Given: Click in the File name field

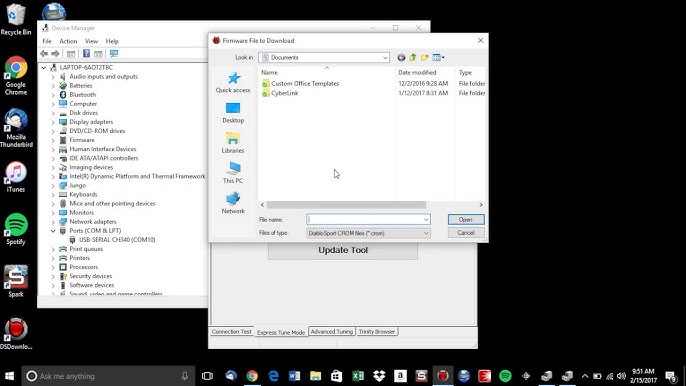Looking at the screenshot, I should coord(368,220).
